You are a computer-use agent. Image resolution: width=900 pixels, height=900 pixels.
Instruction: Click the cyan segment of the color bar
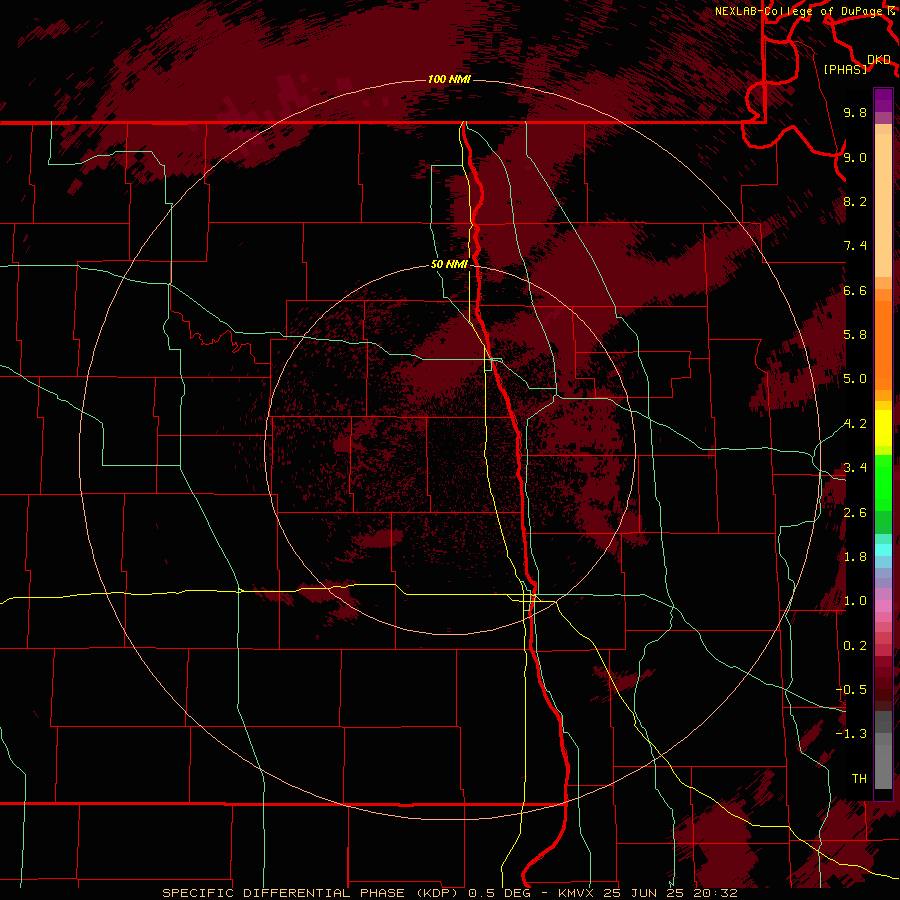tap(883, 550)
